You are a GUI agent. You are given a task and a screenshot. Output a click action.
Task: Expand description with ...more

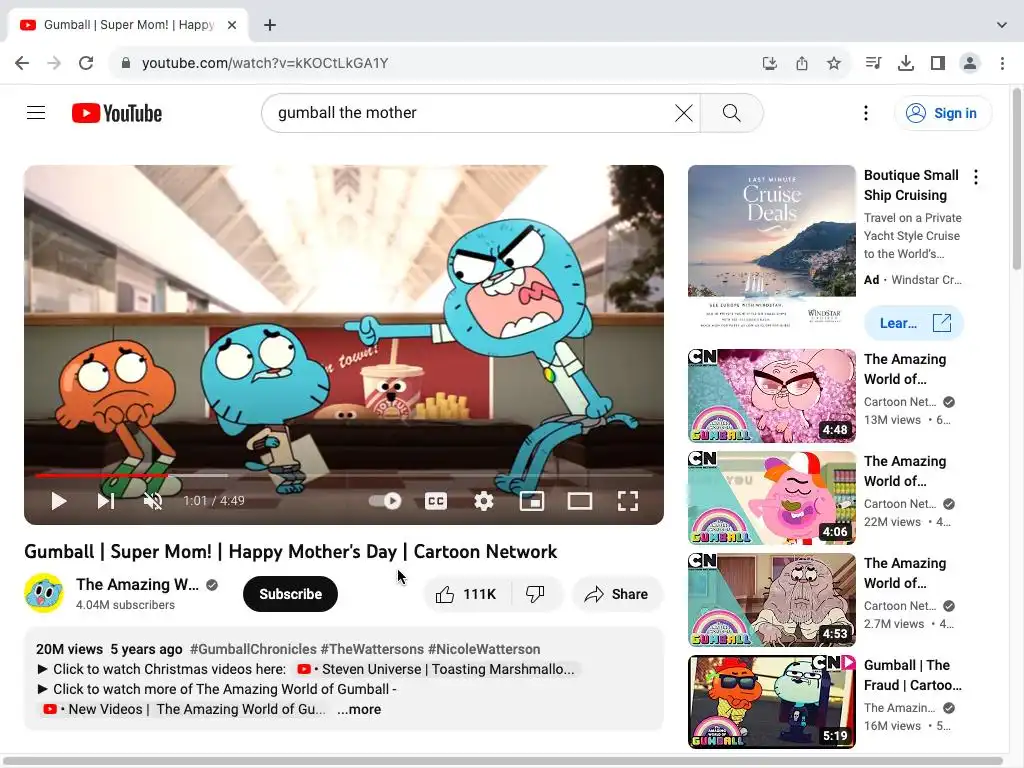tap(359, 709)
